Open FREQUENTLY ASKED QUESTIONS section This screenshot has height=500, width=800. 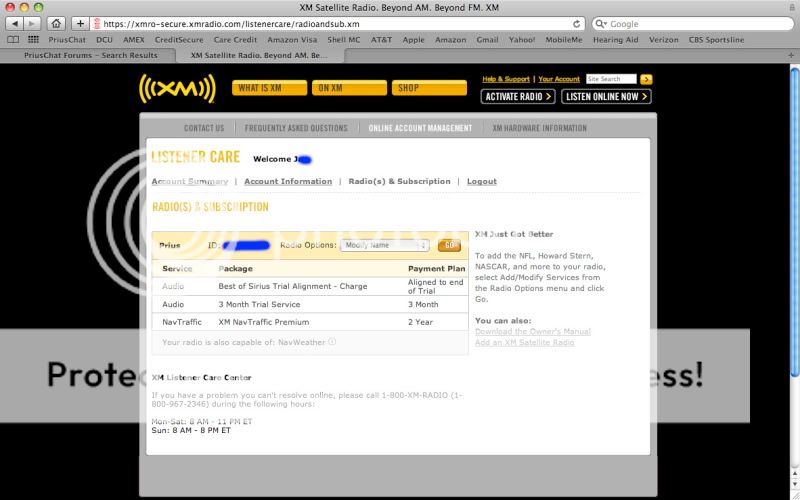click(296, 128)
